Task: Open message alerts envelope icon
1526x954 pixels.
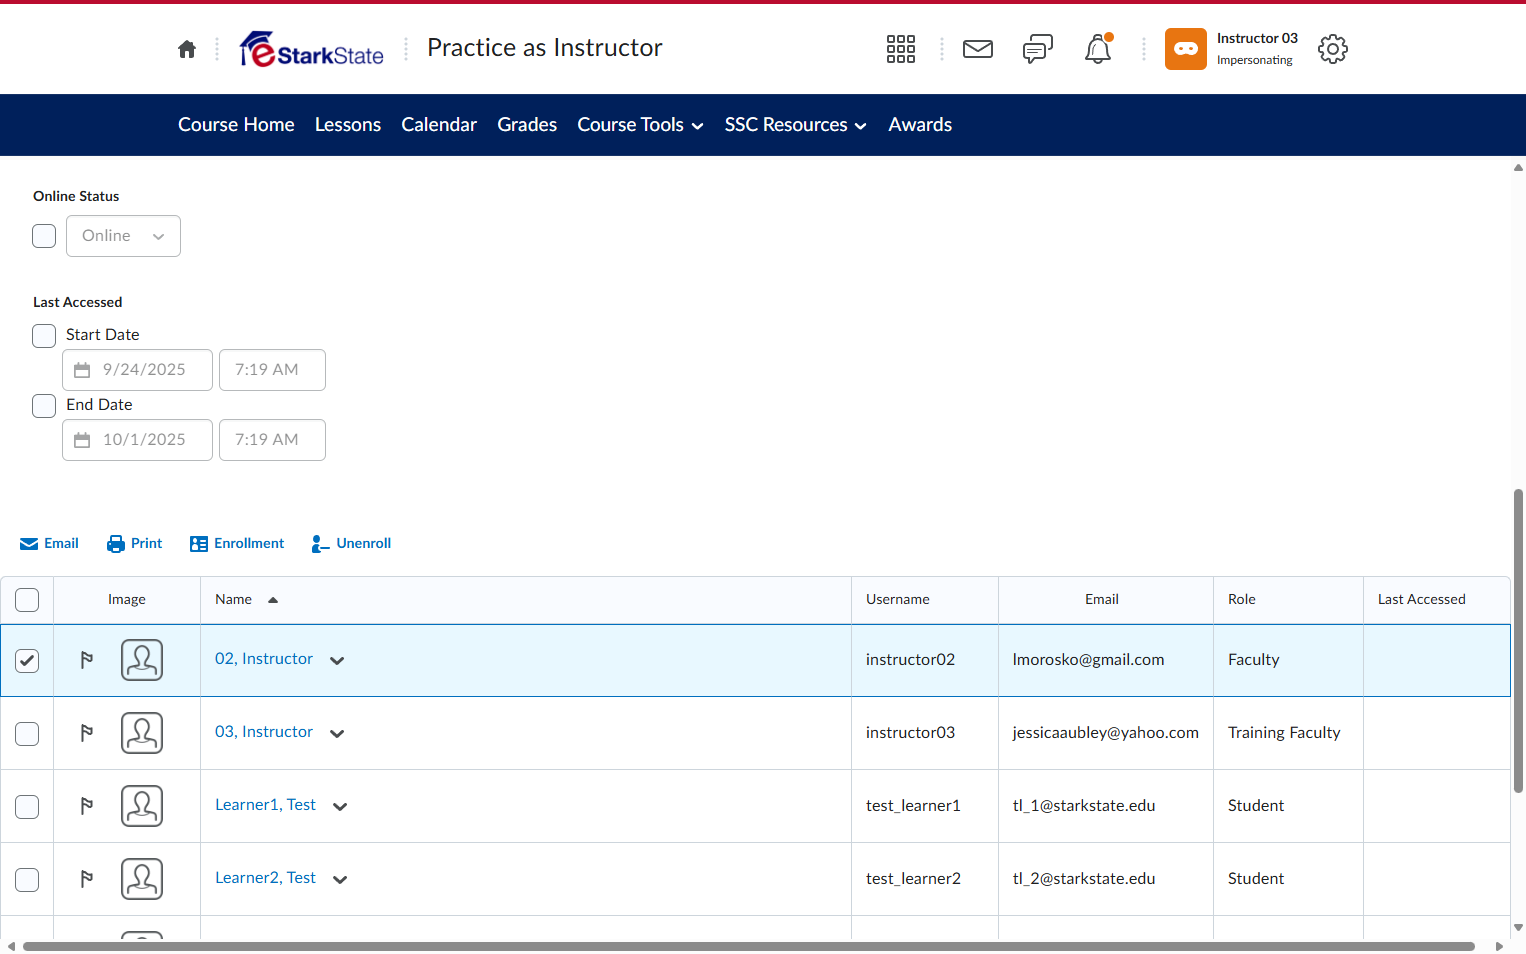Action: [x=978, y=49]
